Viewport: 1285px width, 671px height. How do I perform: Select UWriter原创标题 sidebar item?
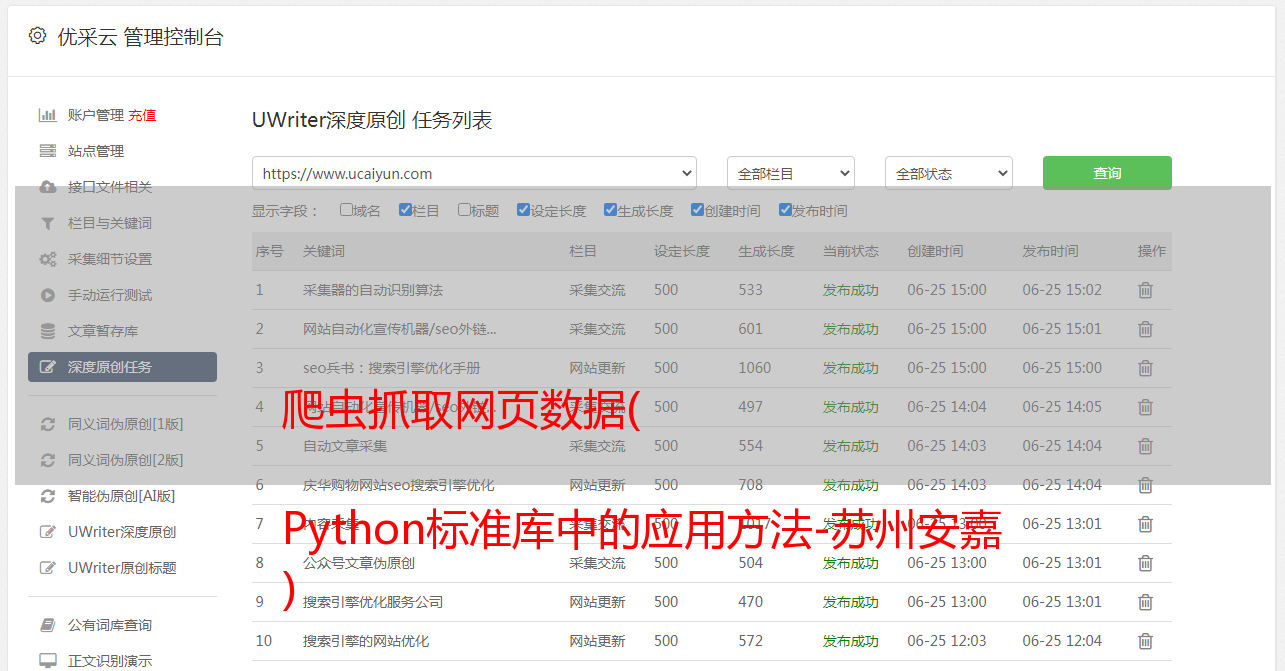122,568
